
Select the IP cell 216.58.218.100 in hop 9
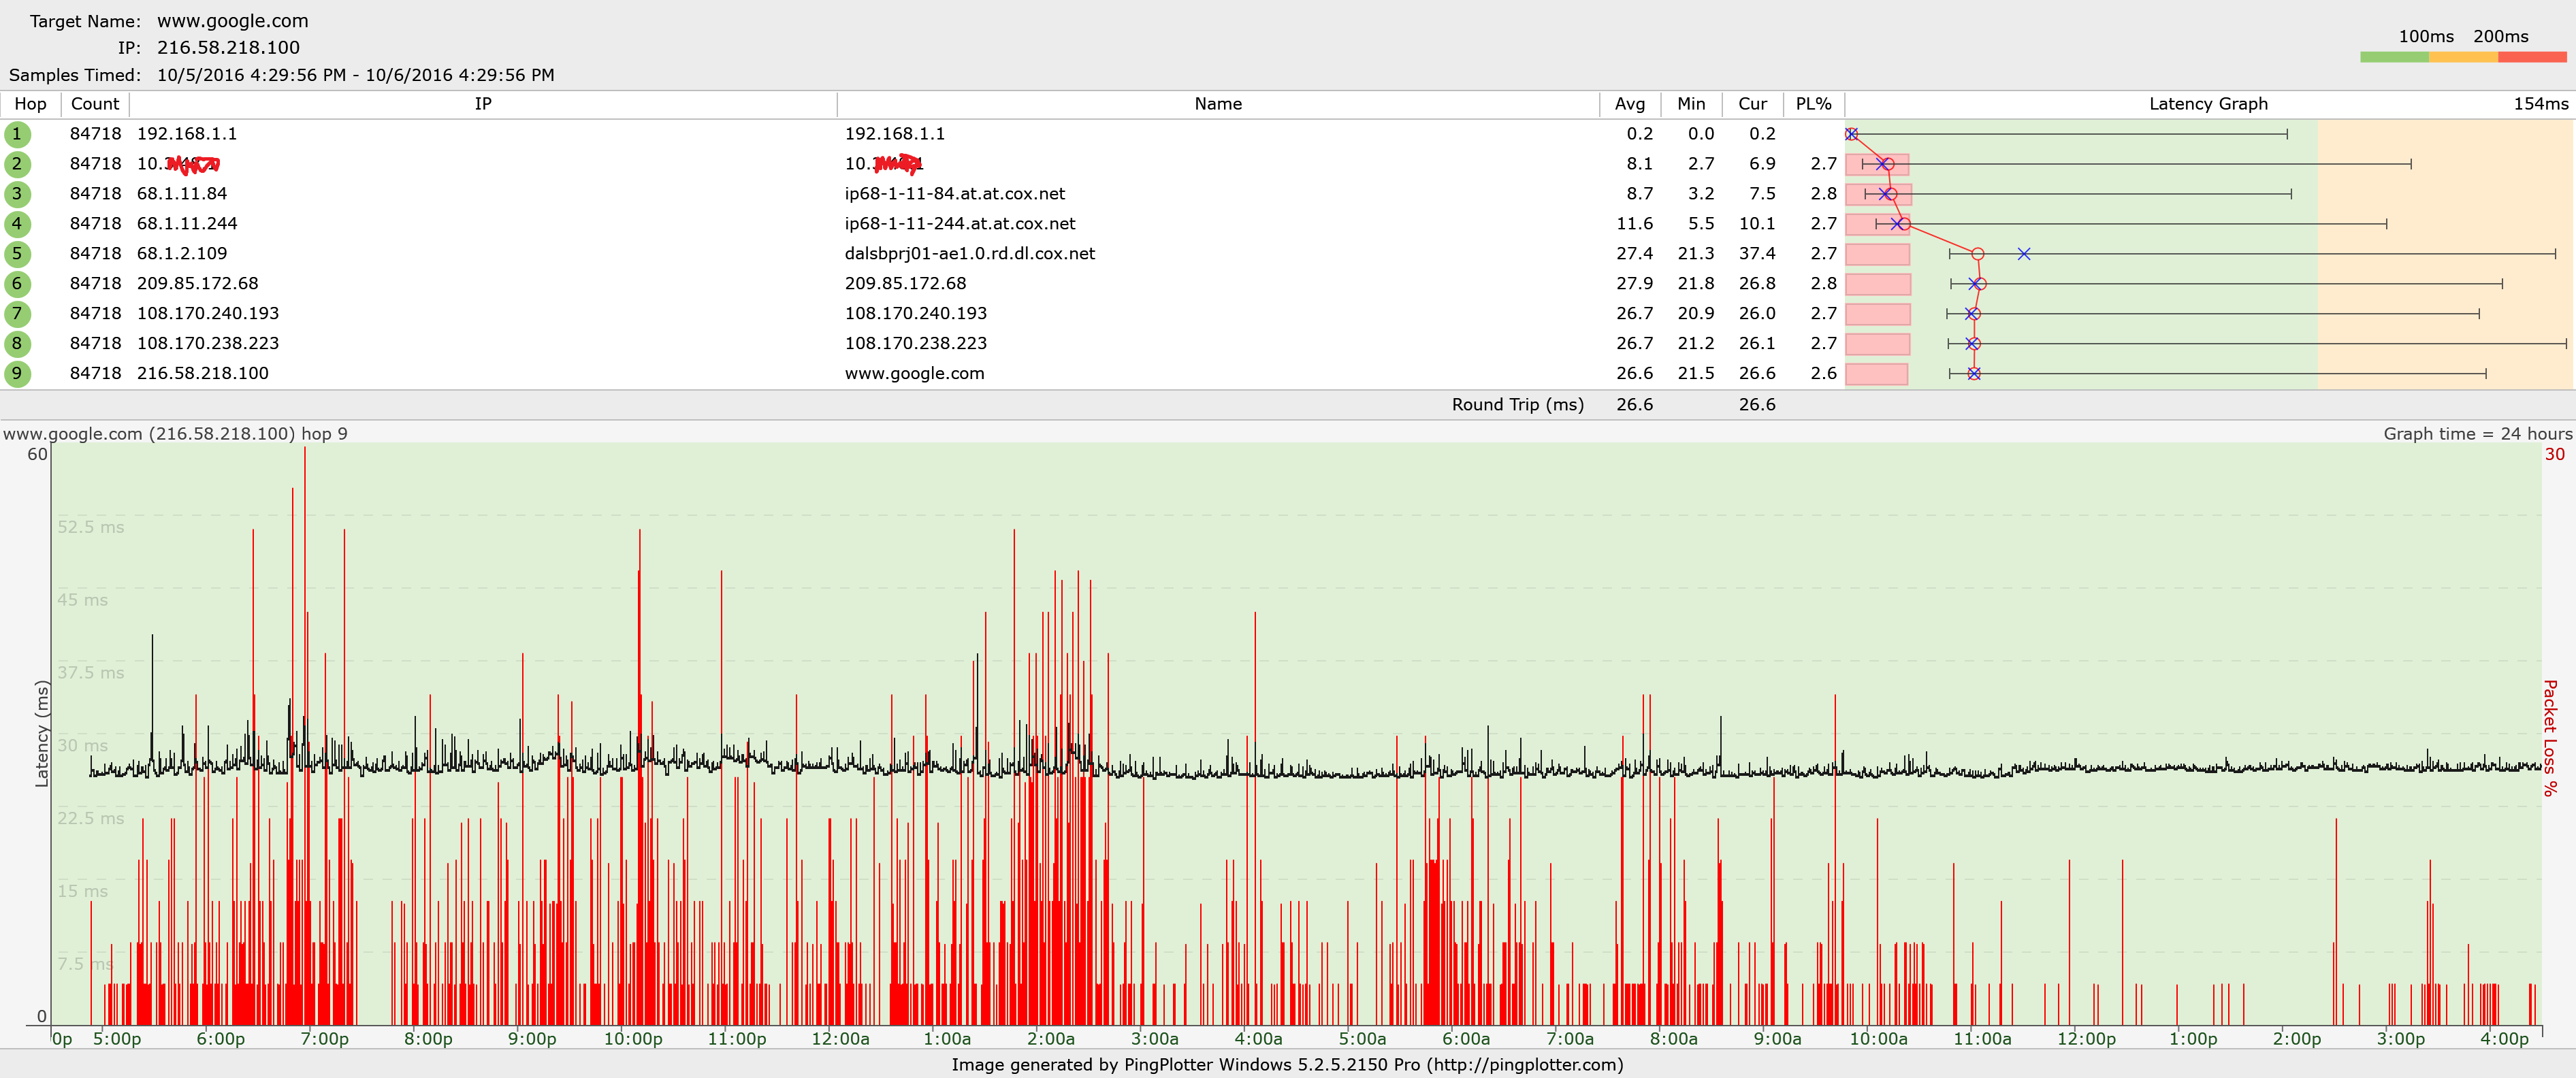[203, 374]
